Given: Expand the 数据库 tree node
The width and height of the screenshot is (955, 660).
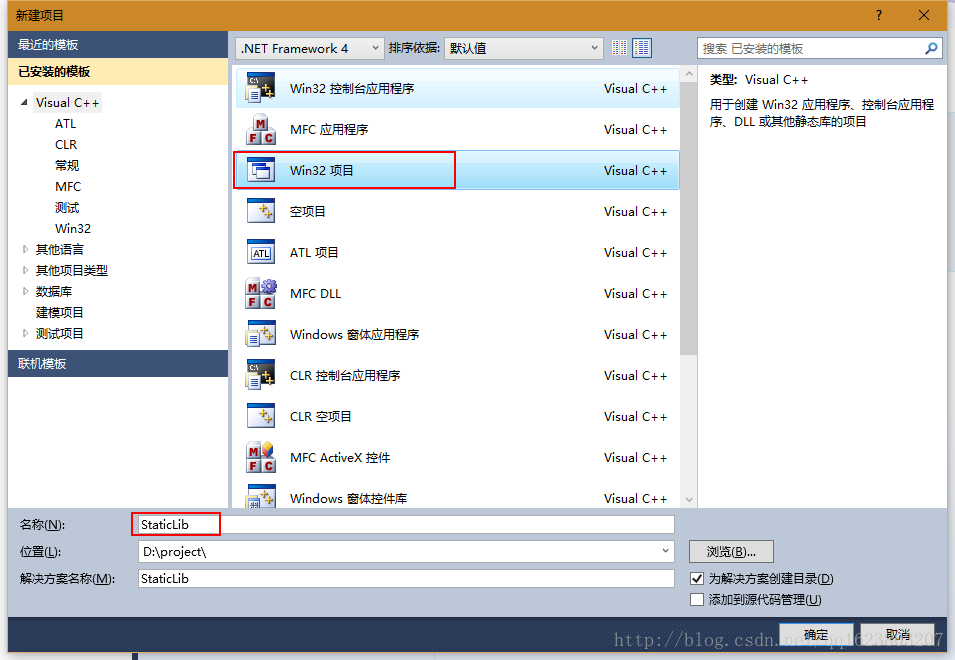Looking at the screenshot, I should click(x=25, y=291).
